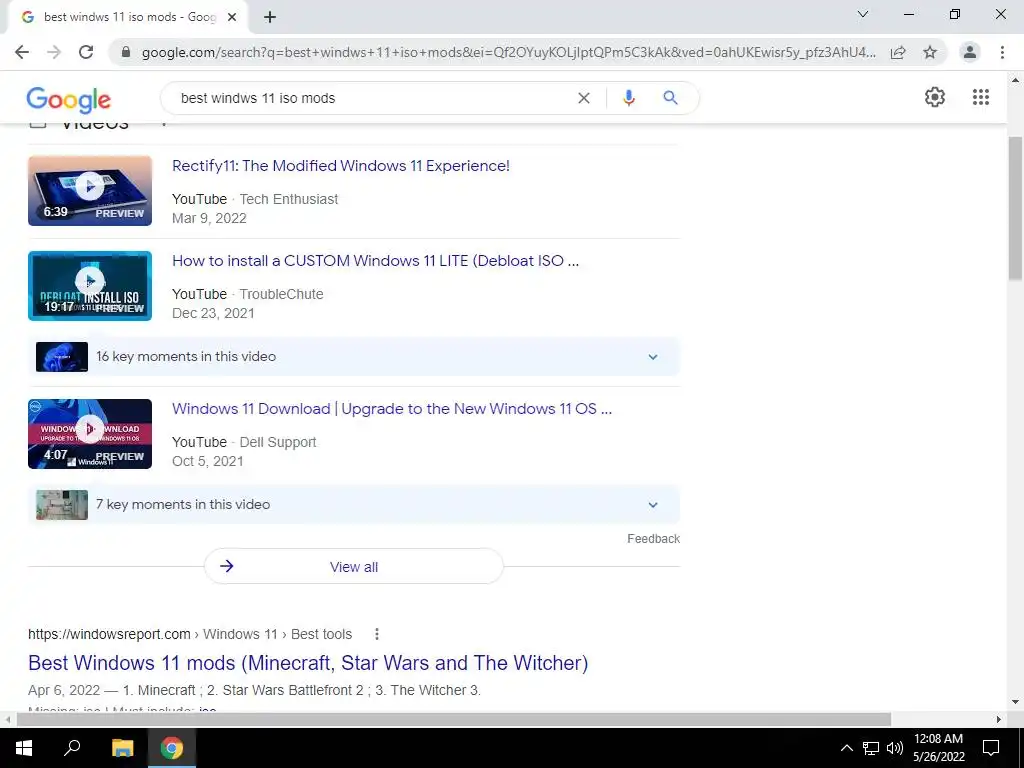Viewport: 1024px width, 768px height.
Task: Click the Feedback link under videos
Action: click(x=654, y=539)
